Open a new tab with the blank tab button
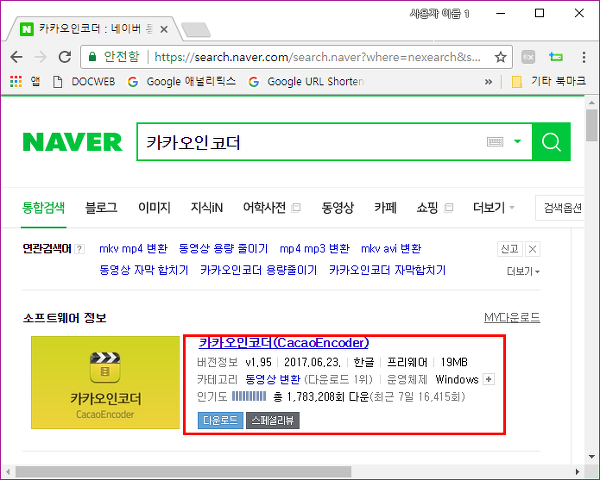The image size is (600, 480). click(196, 30)
